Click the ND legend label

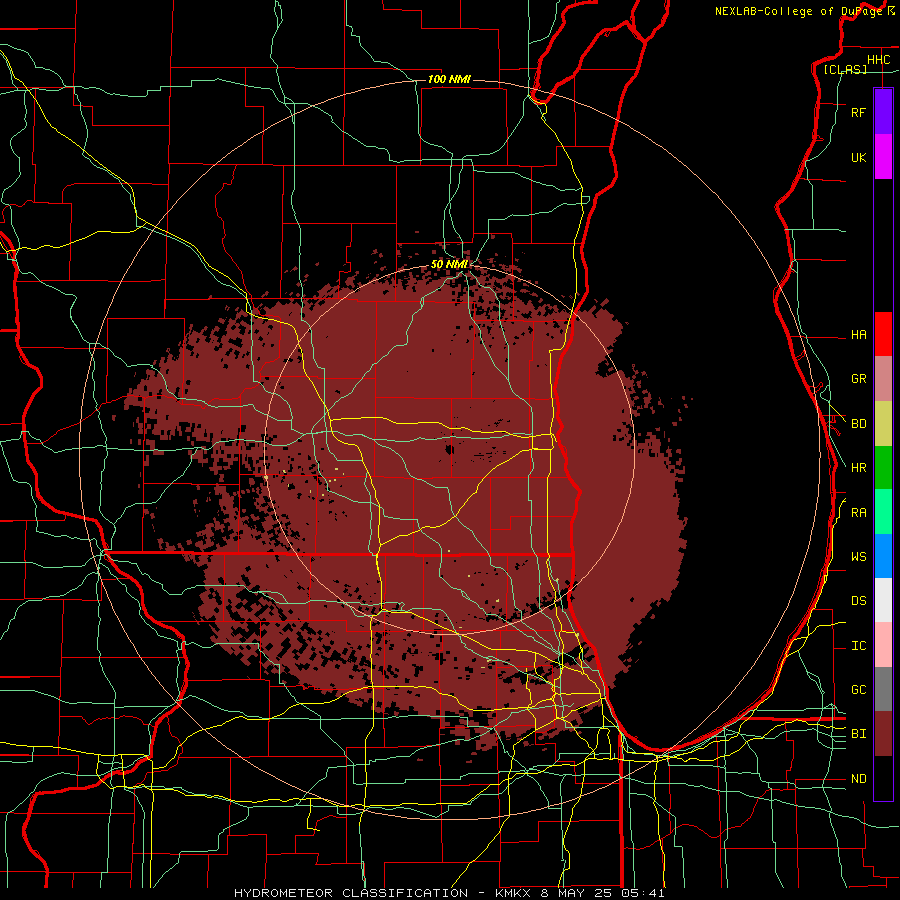click(858, 779)
